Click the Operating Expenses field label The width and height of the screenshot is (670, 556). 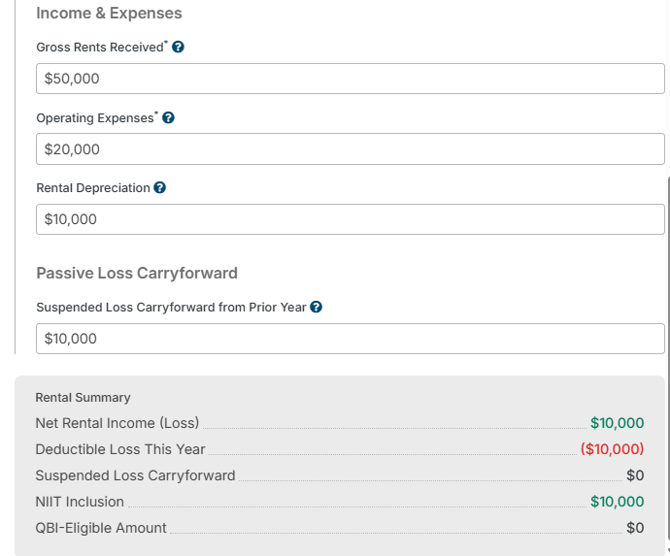pyautogui.click(x=95, y=118)
